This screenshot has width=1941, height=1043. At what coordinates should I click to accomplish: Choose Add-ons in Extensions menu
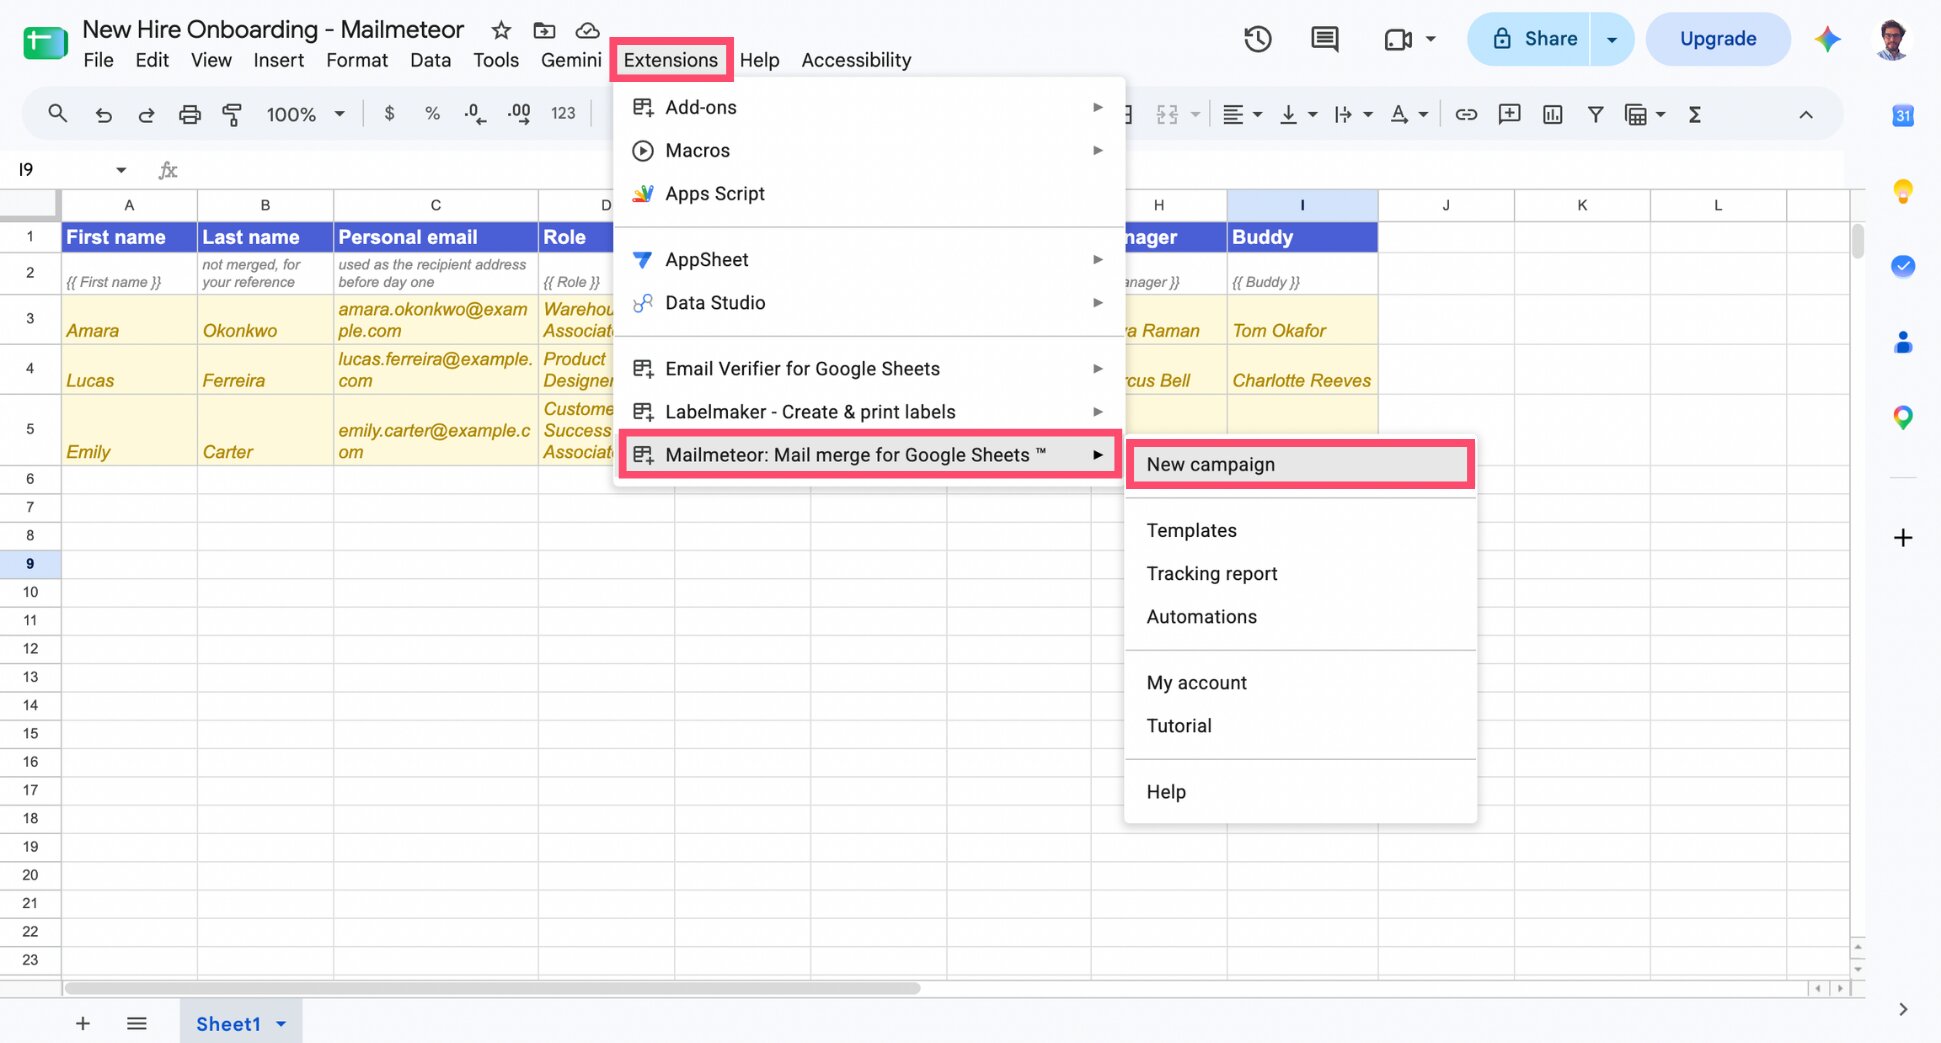(868, 107)
